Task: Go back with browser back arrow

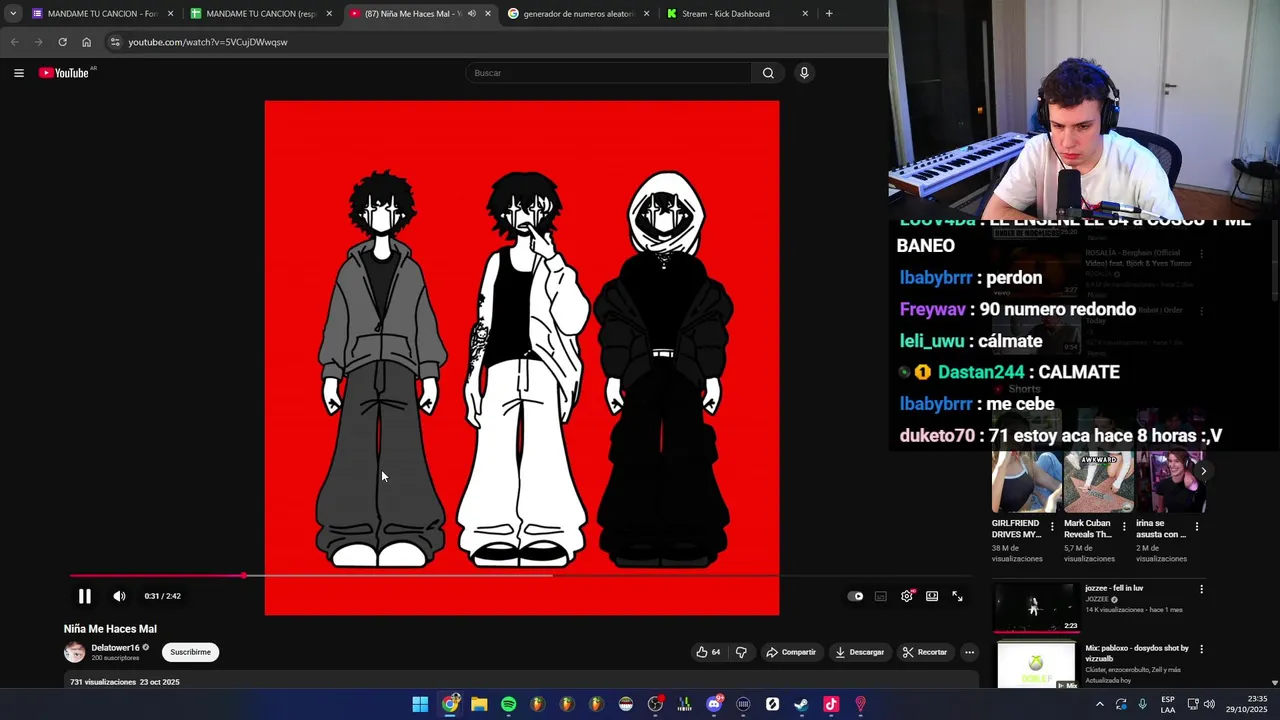Action: [14, 42]
